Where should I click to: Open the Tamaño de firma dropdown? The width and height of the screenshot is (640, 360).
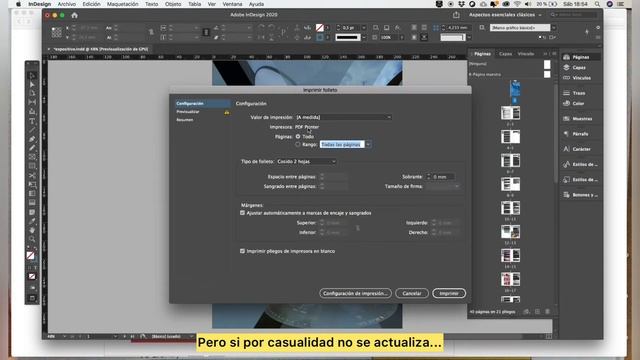pos(442,187)
